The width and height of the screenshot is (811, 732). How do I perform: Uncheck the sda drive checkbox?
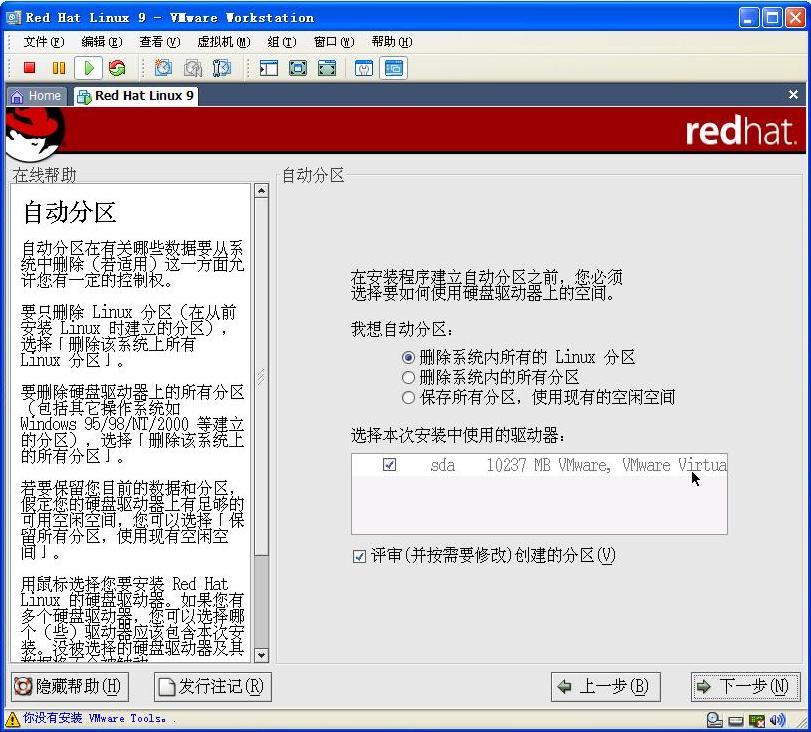[389, 465]
